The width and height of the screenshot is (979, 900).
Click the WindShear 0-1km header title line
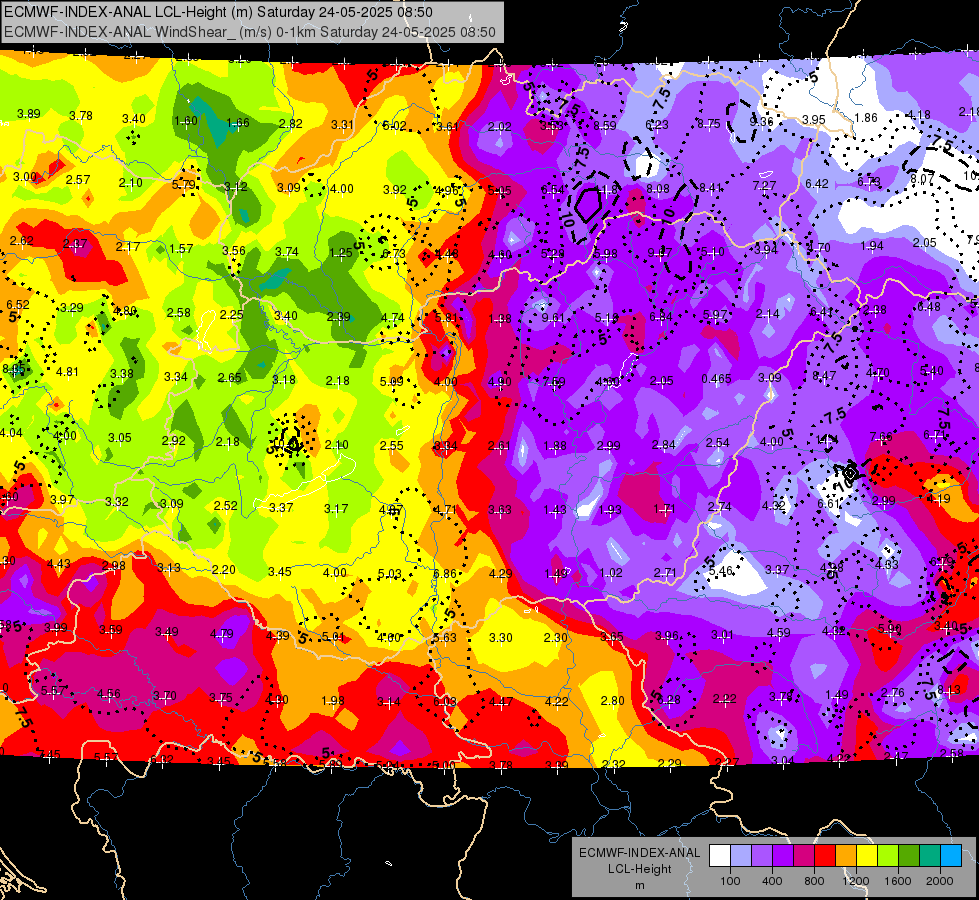[250, 32]
